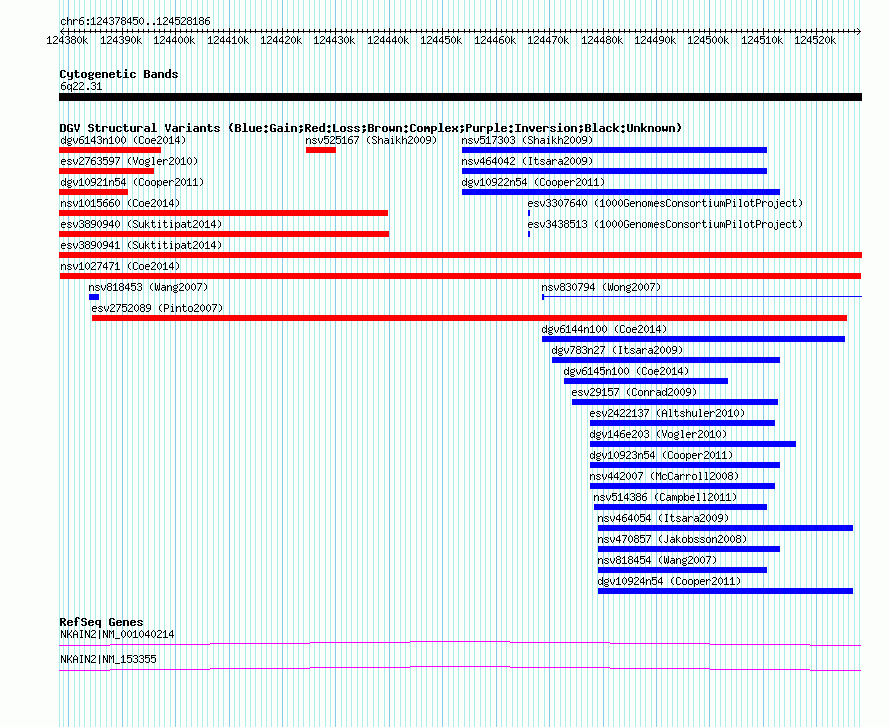Click the 124490k ruler tick label
Screen dimensions: 890x727
(x=655, y=40)
